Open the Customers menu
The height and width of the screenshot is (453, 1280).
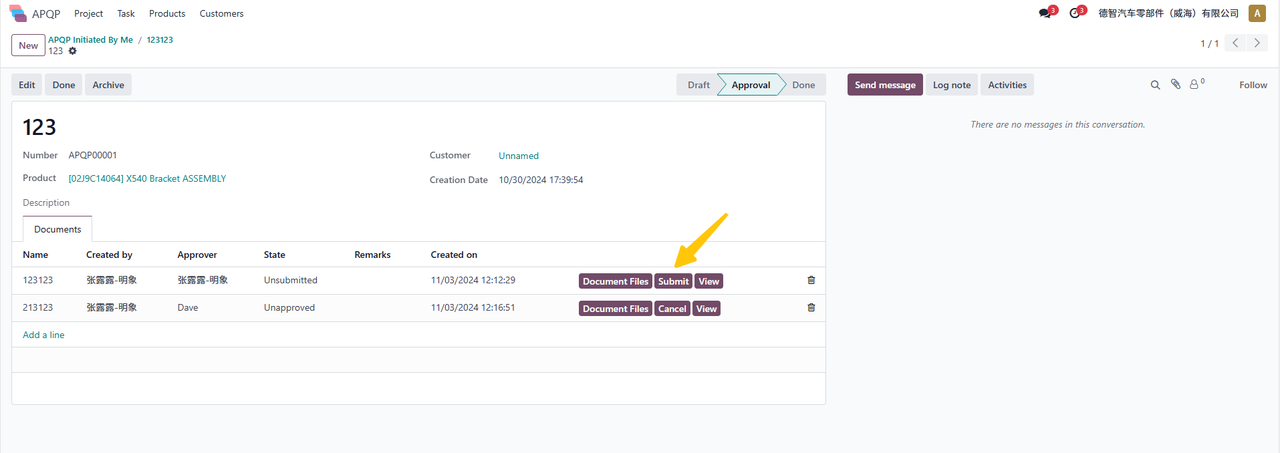[x=221, y=14]
